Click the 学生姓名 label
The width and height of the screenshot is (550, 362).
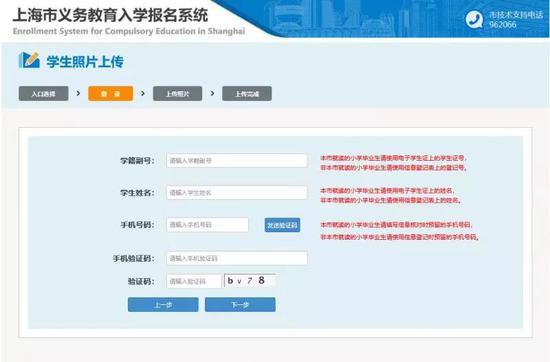click(138, 193)
